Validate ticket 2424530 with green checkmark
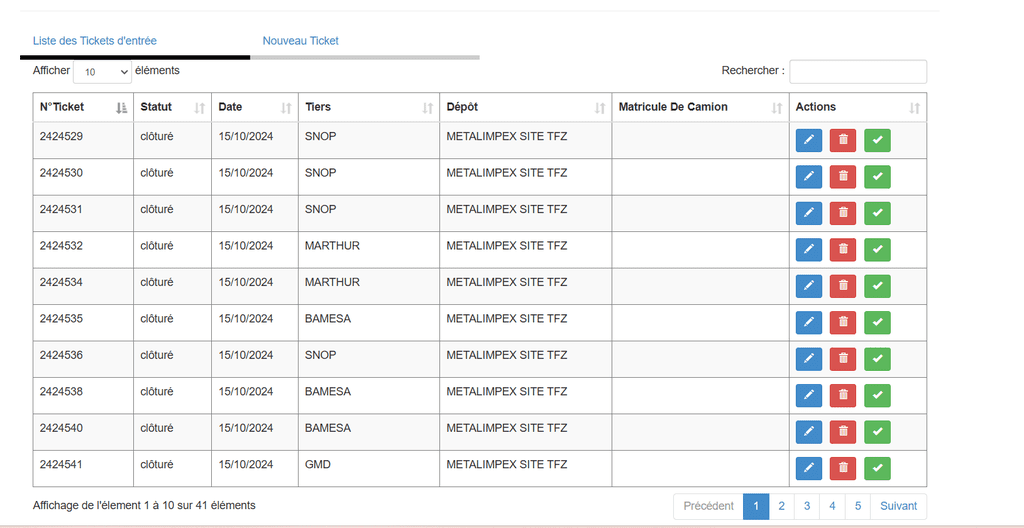Image resolution: width=1024 pixels, height=528 pixels. pos(878,177)
